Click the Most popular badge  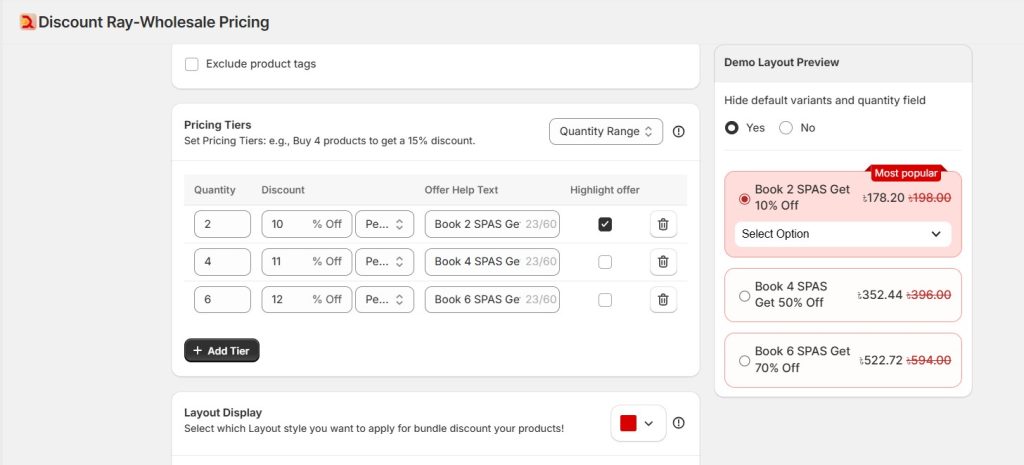coord(906,173)
